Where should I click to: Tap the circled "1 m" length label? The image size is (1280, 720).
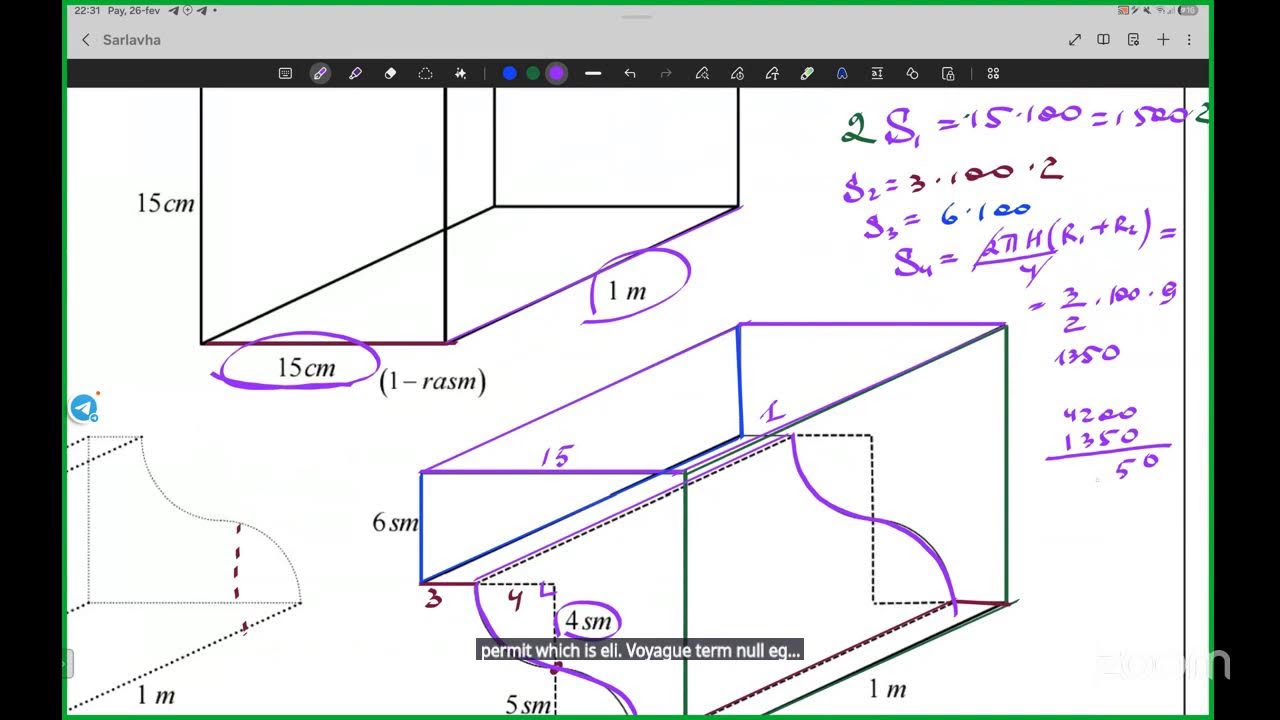627,291
